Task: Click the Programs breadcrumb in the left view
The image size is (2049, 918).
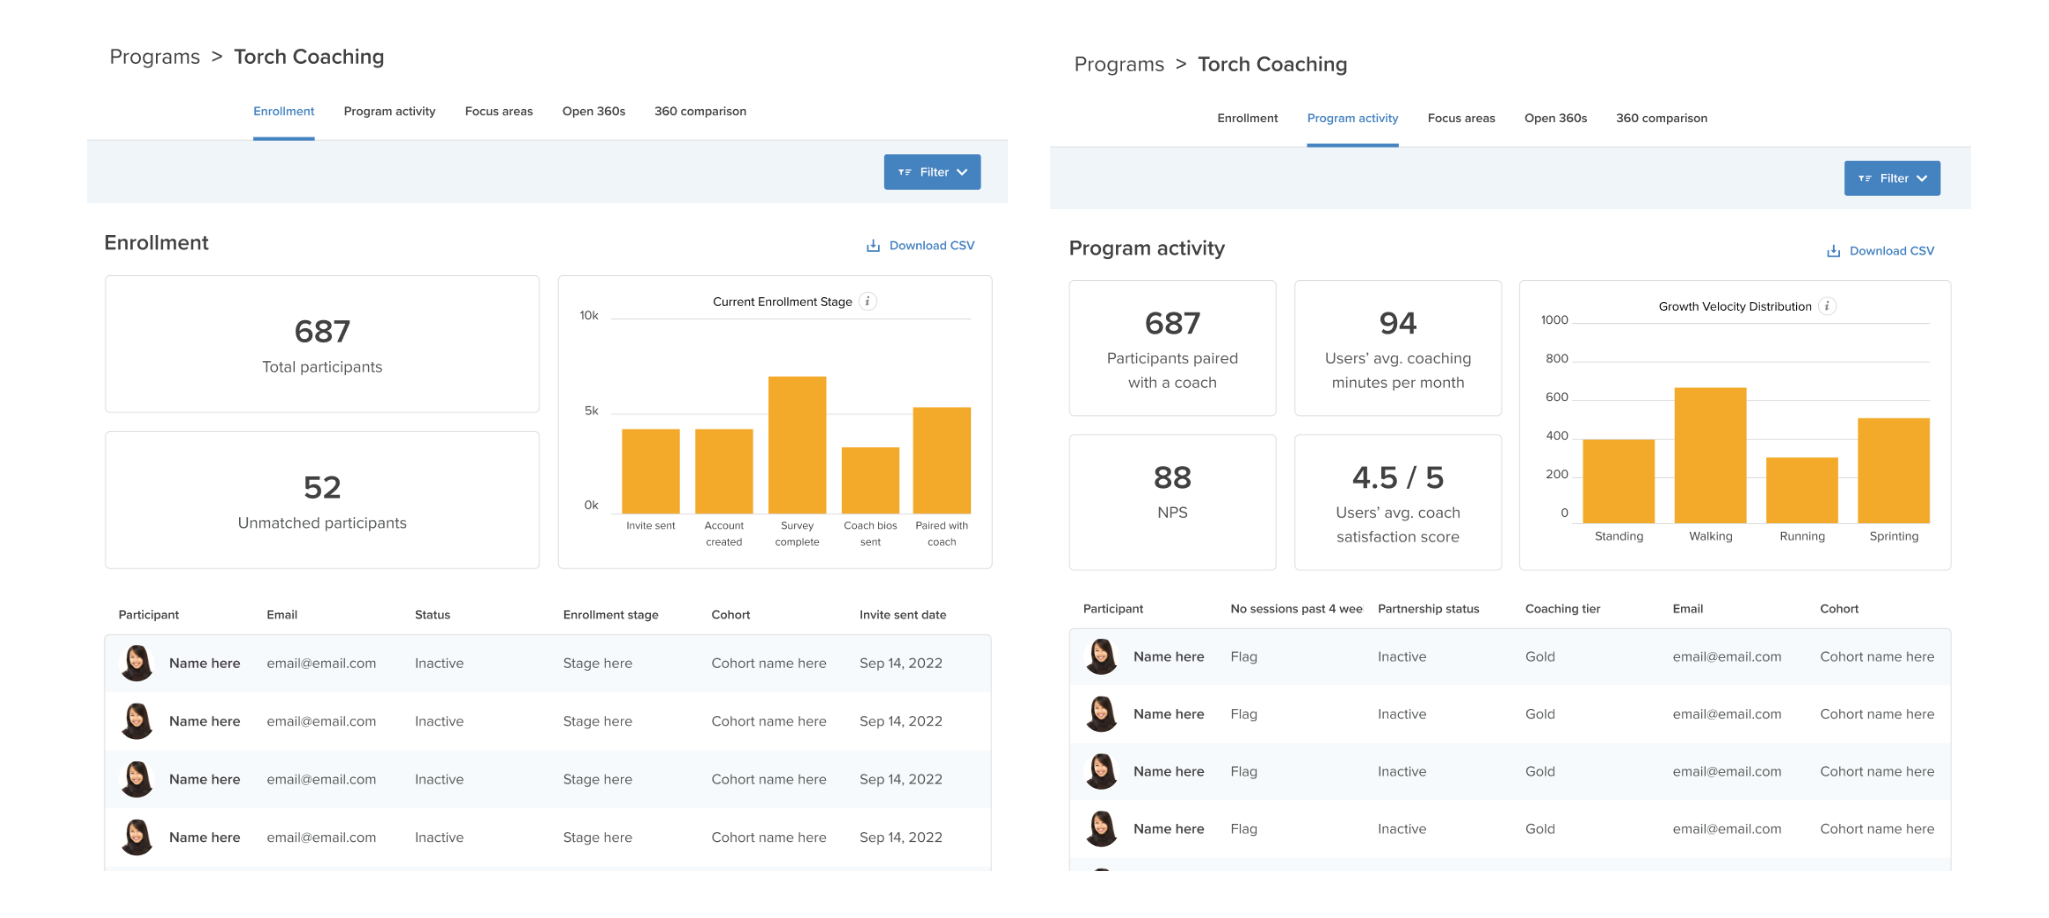Action: click(155, 57)
